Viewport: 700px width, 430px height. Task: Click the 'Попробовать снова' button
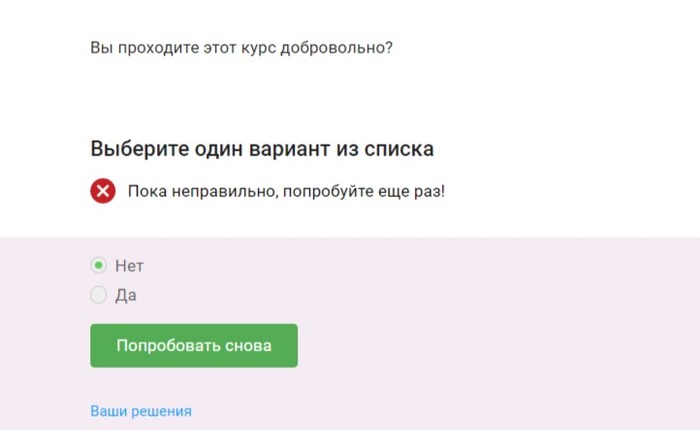pos(194,346)
